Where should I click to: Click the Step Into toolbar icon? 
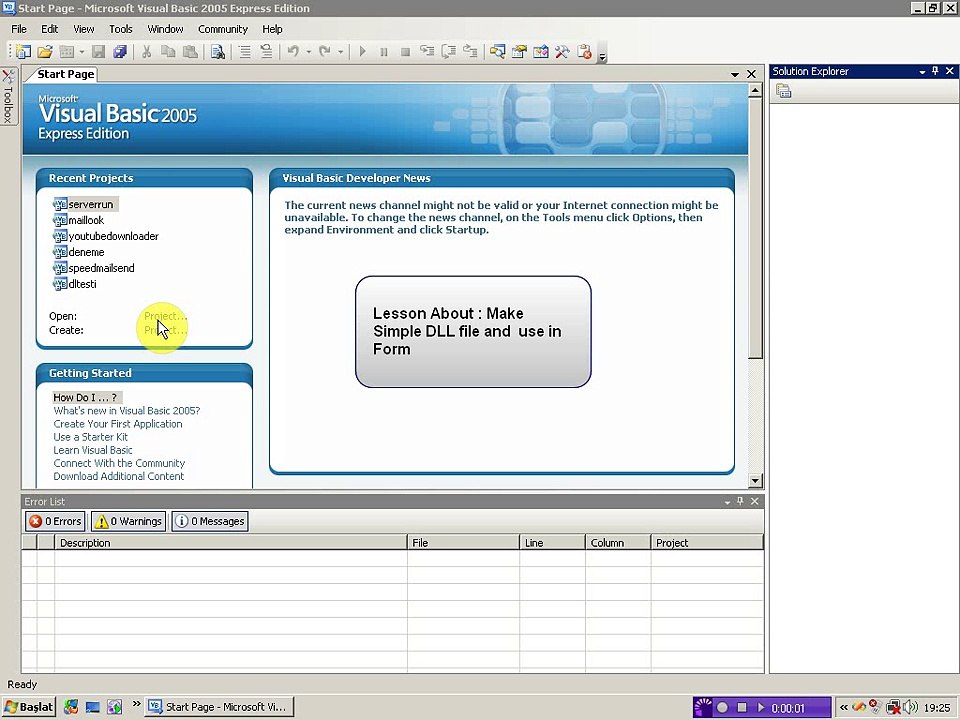tap(427, 52)
